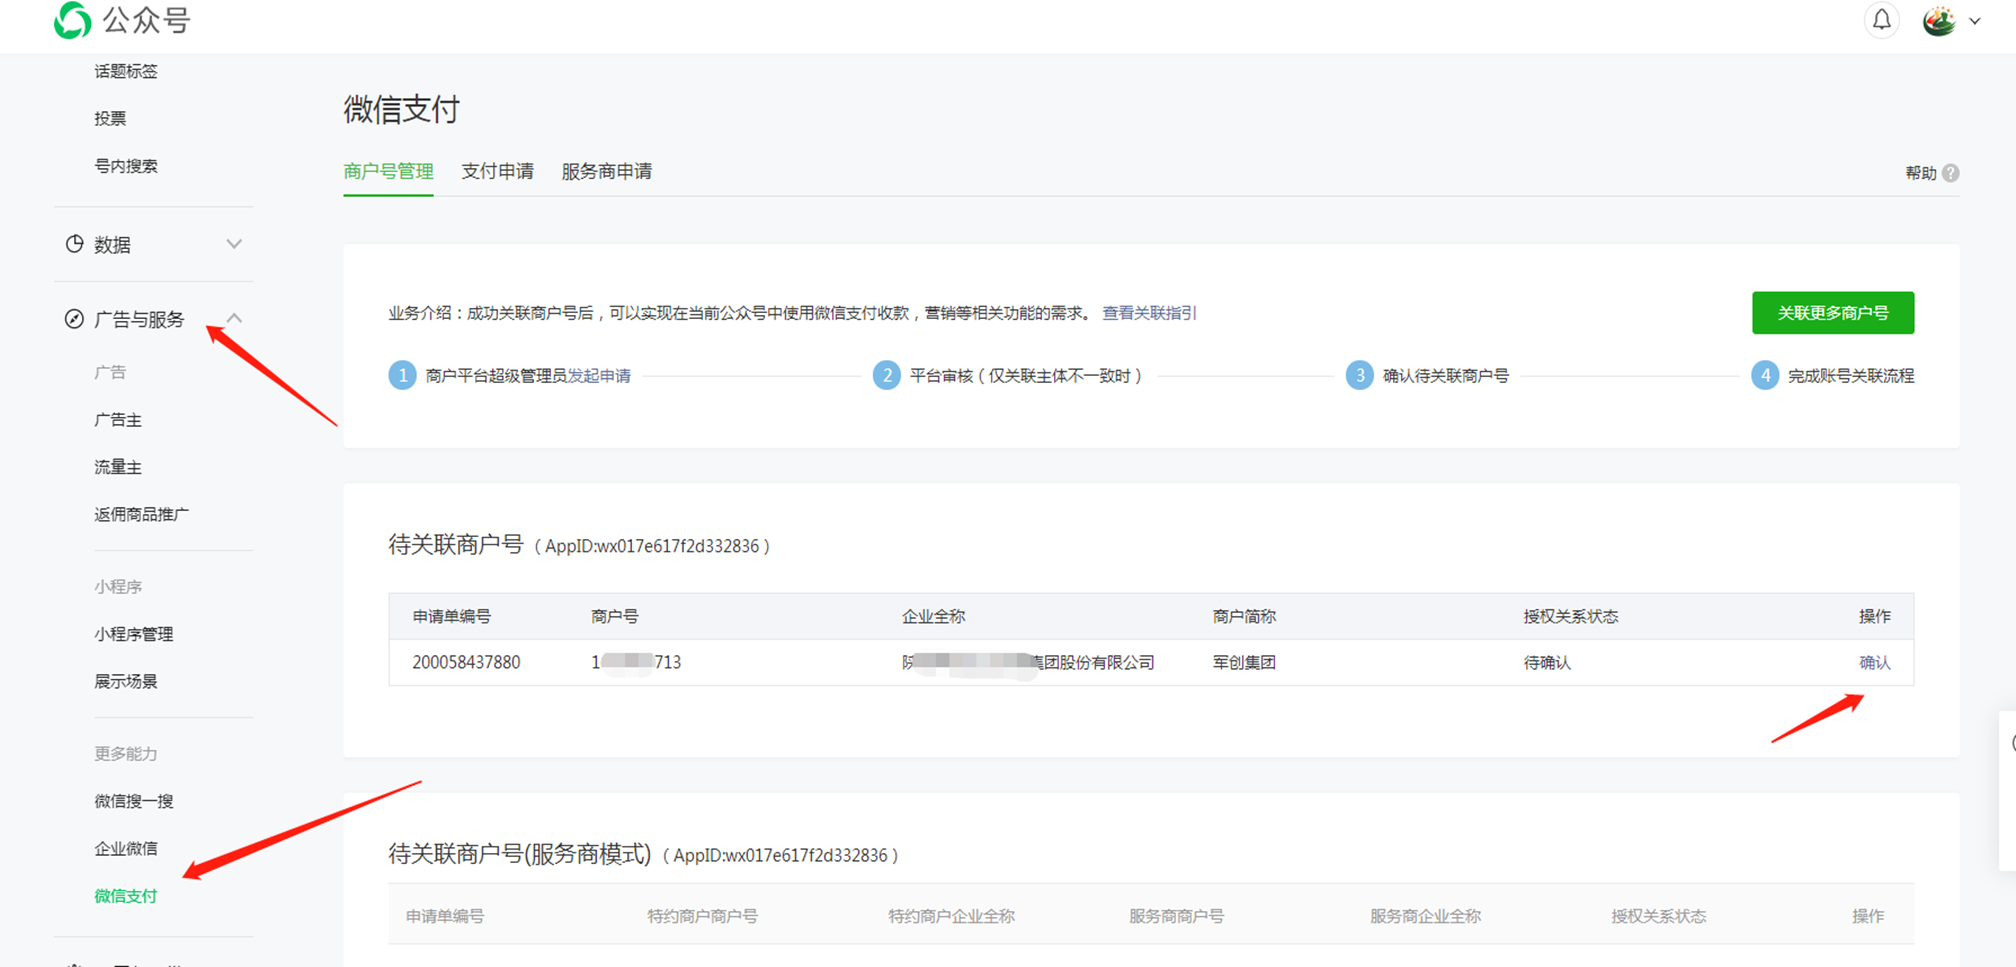Screen dimensions: 2016x967
Task: Click the 企业全称 column header
Action: pyautogui.click(x=933, y=616)
